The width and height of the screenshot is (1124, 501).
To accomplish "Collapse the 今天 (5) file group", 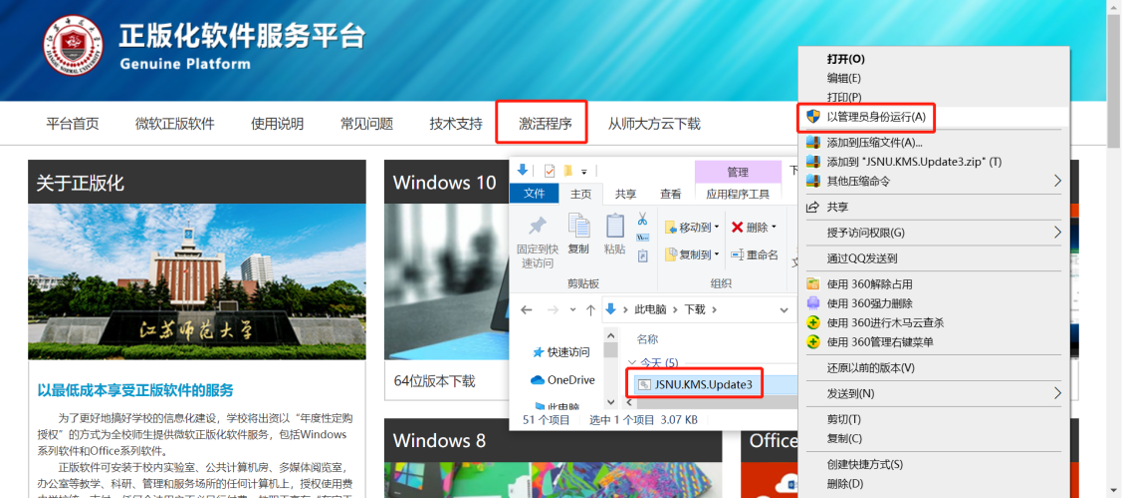I will click(632, 363).
